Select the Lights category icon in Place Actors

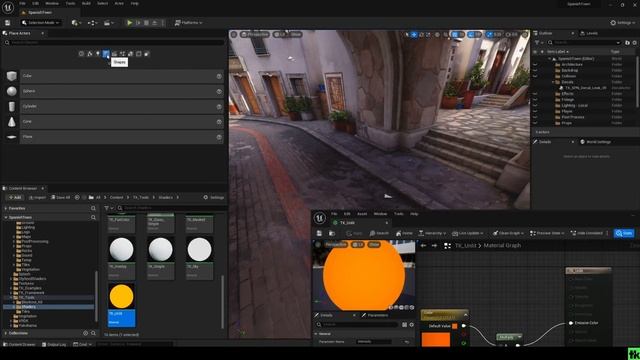point(98,53)
